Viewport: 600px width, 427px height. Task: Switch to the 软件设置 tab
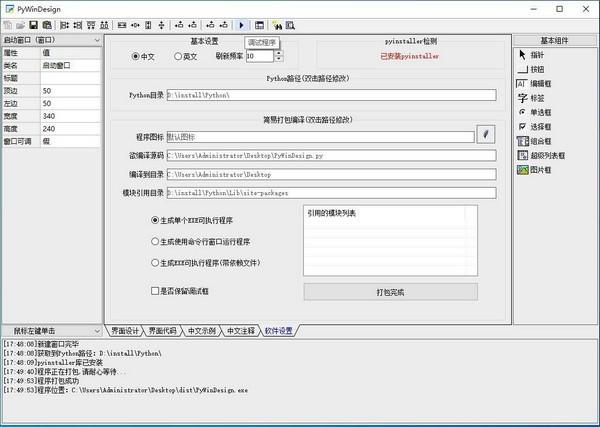click(x=279, y=331)
